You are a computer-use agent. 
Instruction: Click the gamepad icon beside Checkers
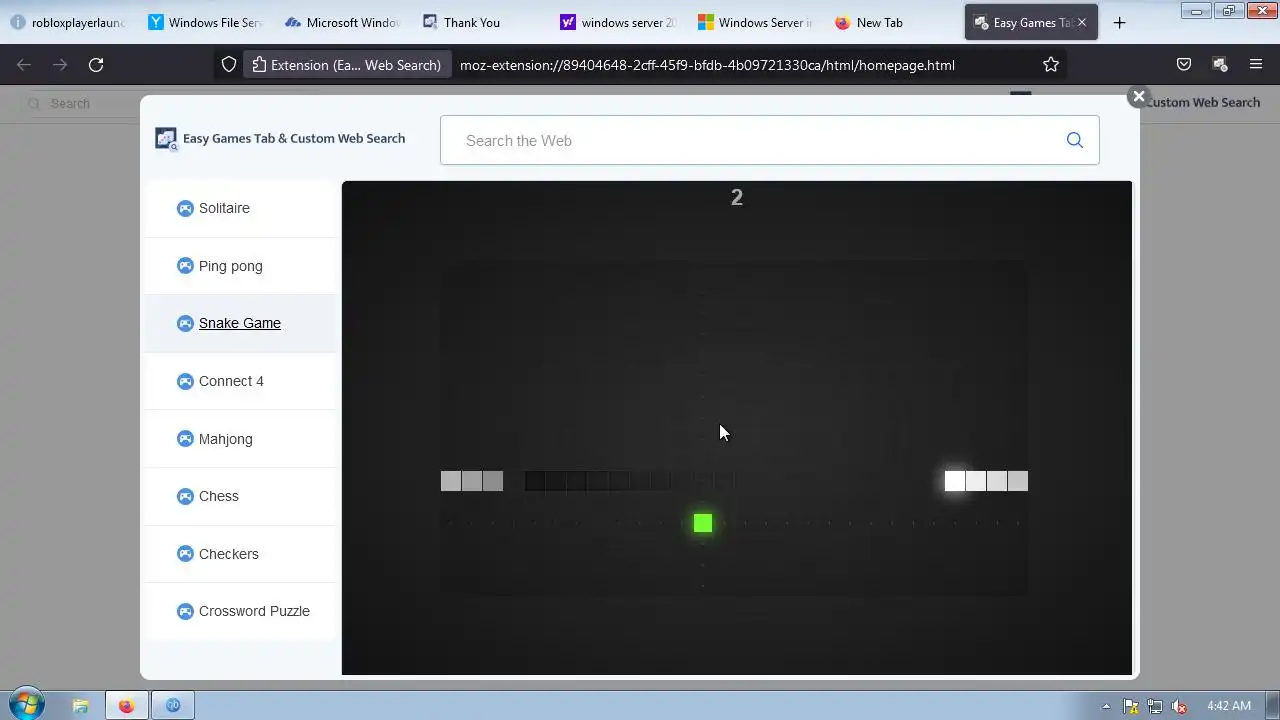185,554
